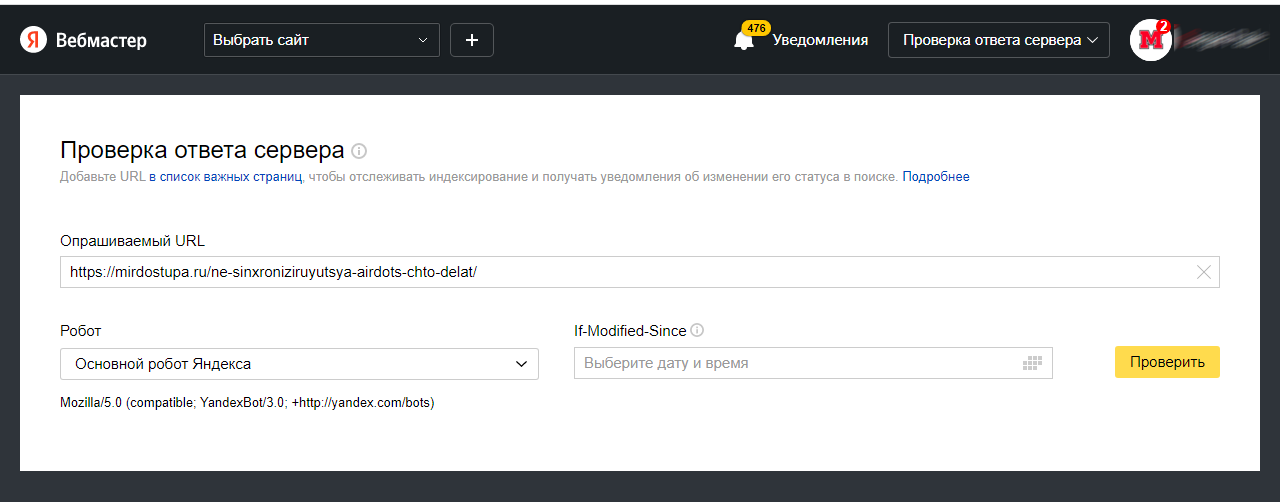Open the 'Подробнее' link
The image size is (1280, 502).
(x=935, y=177)
